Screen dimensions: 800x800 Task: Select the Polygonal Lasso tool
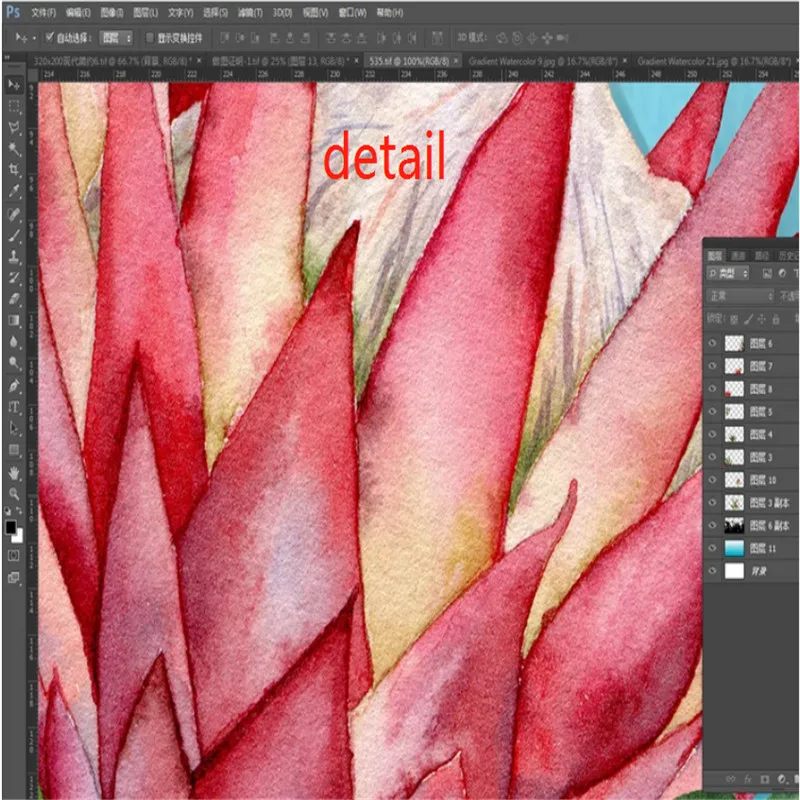[14, 128]
